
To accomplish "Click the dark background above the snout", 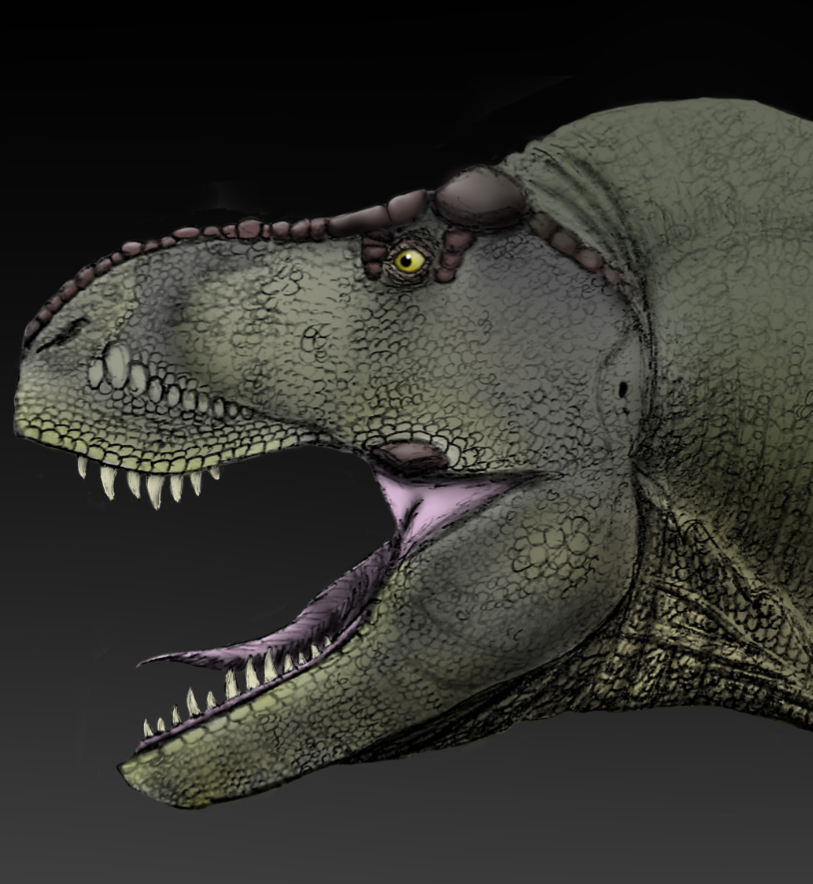I will point(200,120).
